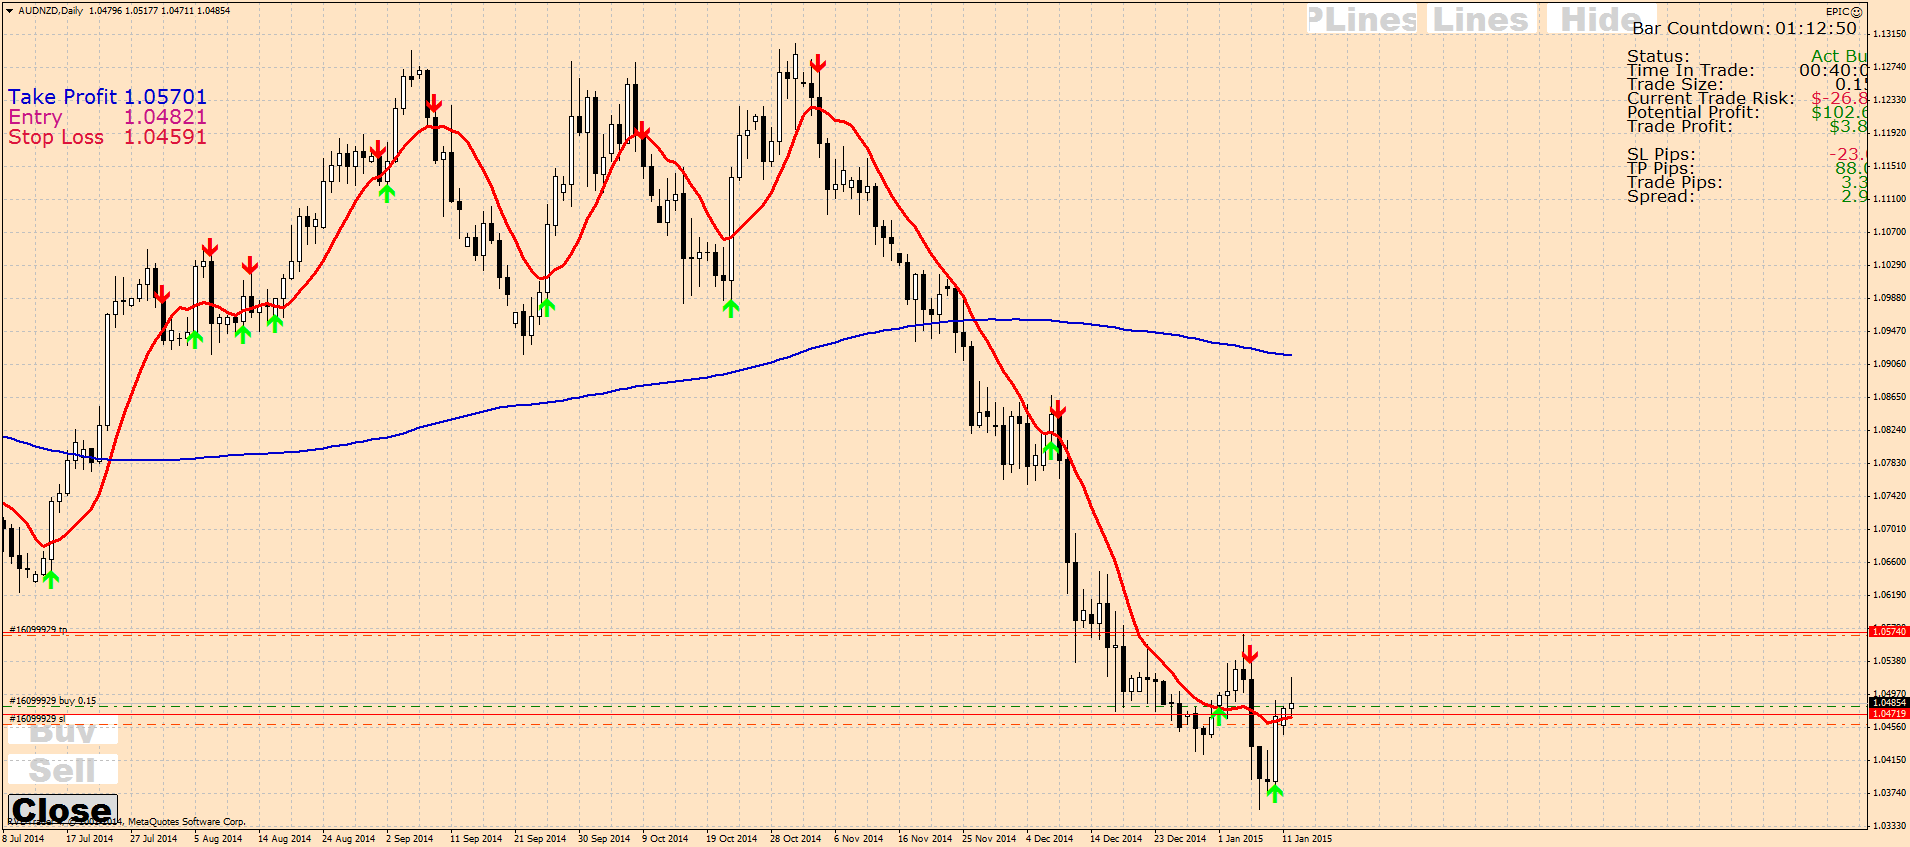
Task: Click the Time In Trade: label
Action: pos(1691,70)
